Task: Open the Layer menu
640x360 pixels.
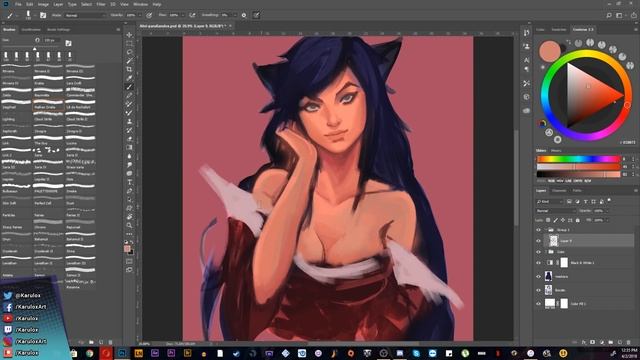Action: [58, 4]
